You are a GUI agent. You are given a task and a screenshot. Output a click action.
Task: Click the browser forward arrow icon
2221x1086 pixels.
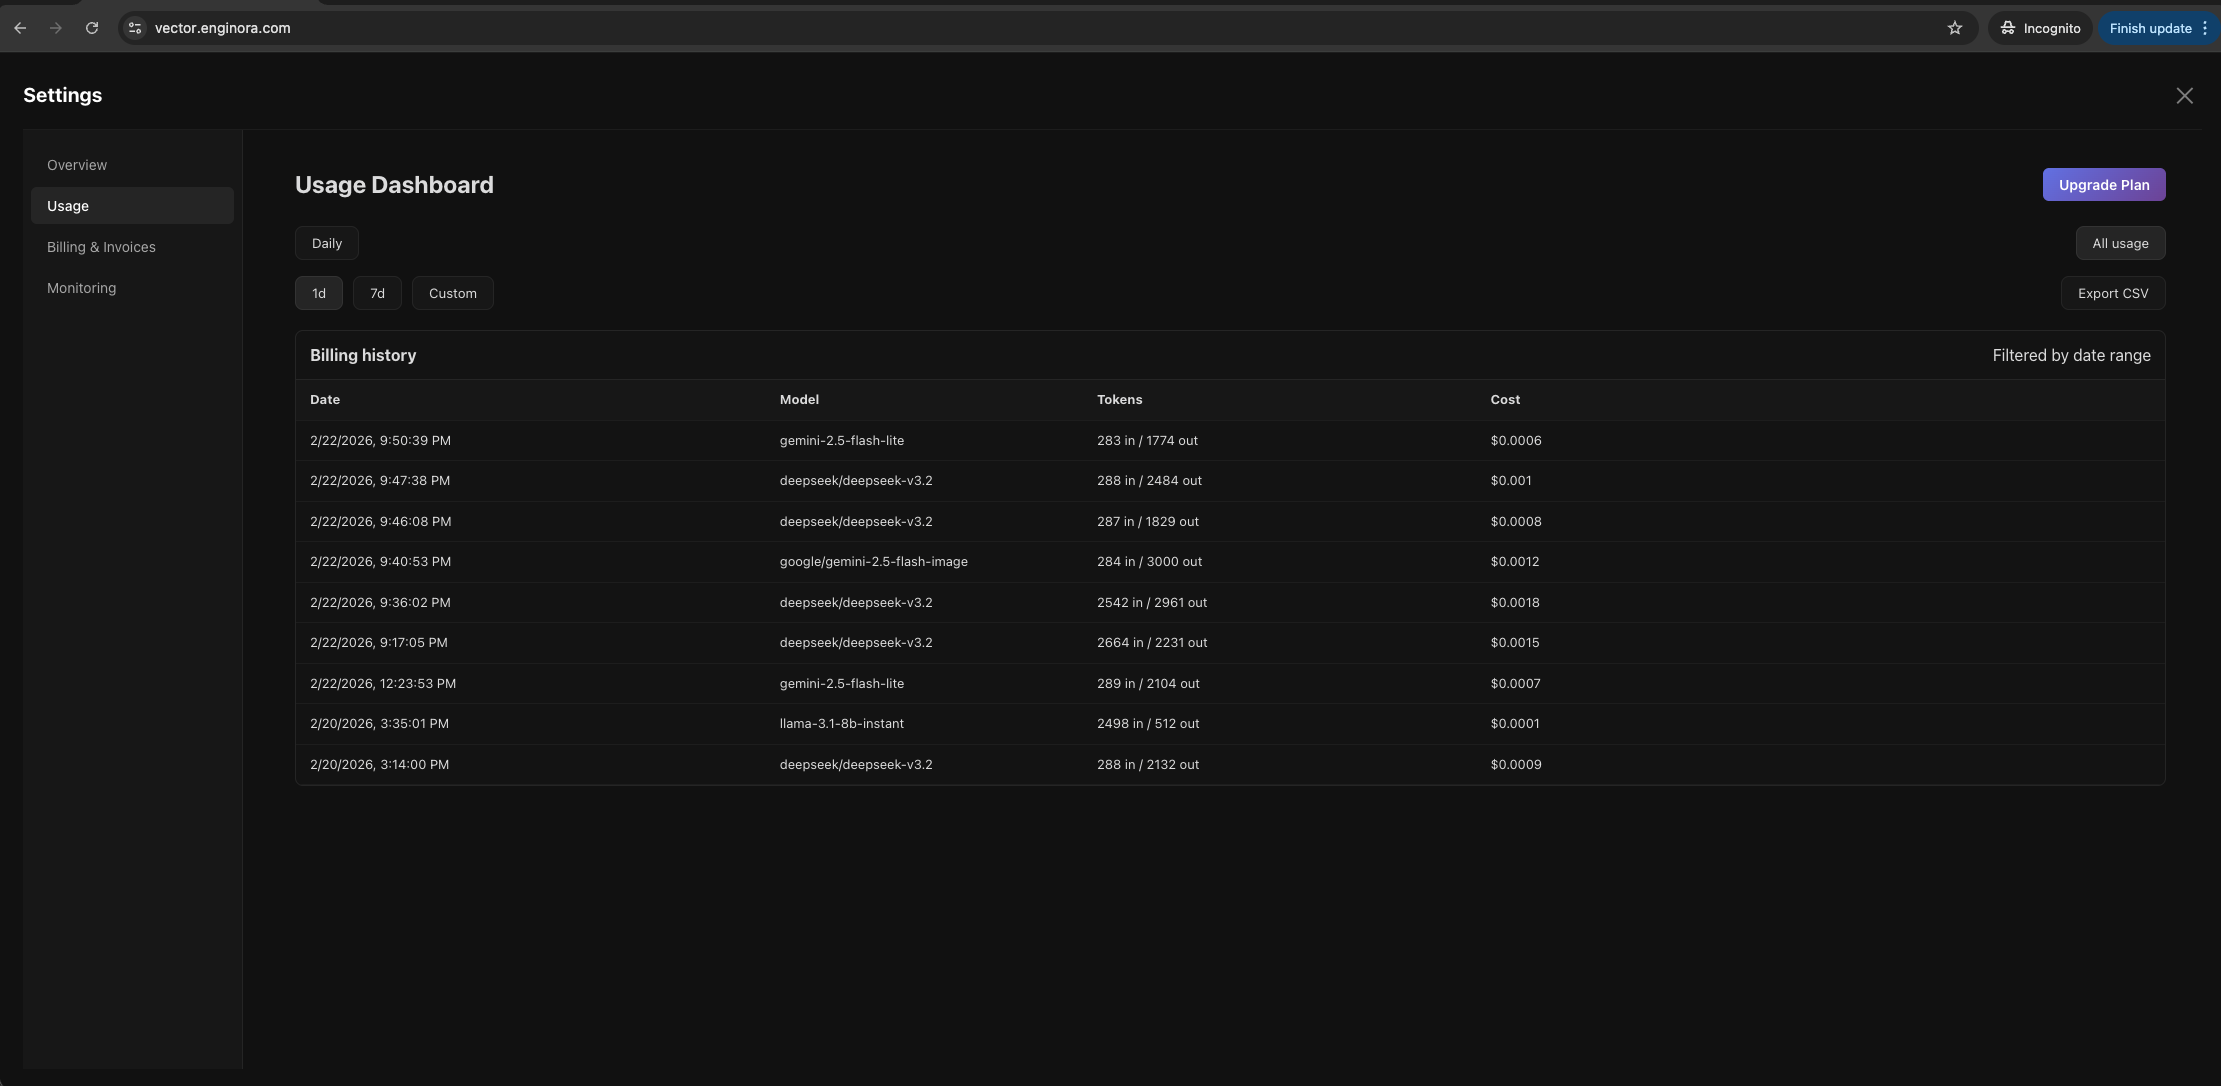coord(56,28)
